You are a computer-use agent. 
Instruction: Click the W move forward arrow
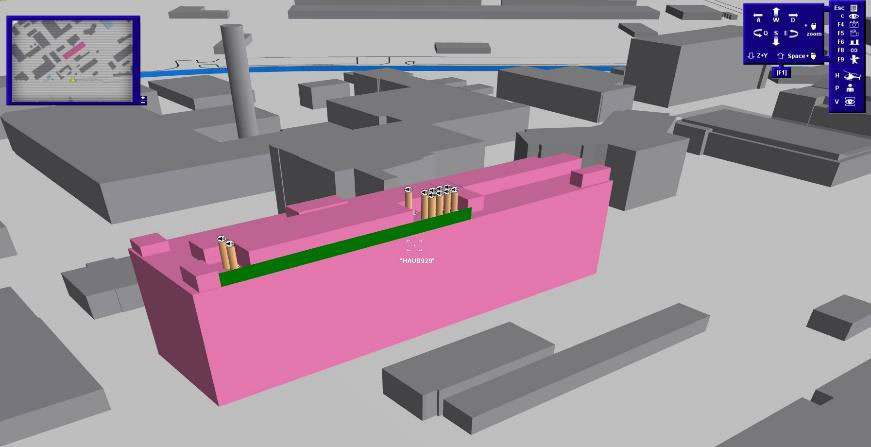coord(774,12)
